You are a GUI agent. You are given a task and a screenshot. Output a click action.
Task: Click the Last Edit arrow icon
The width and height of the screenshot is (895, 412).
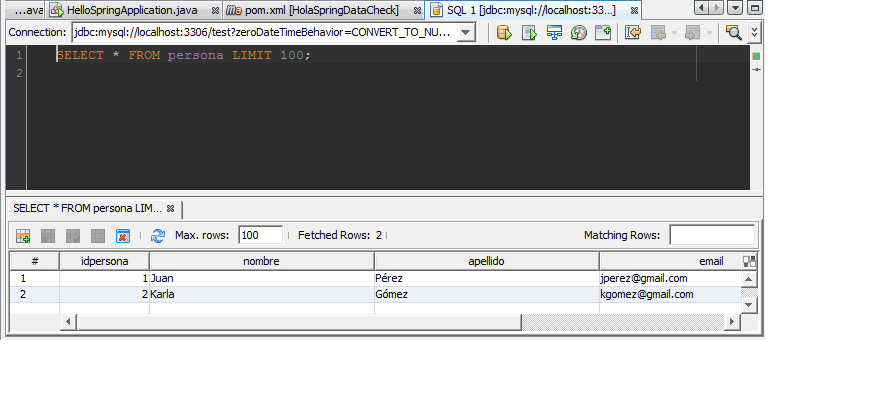point(632,33)
